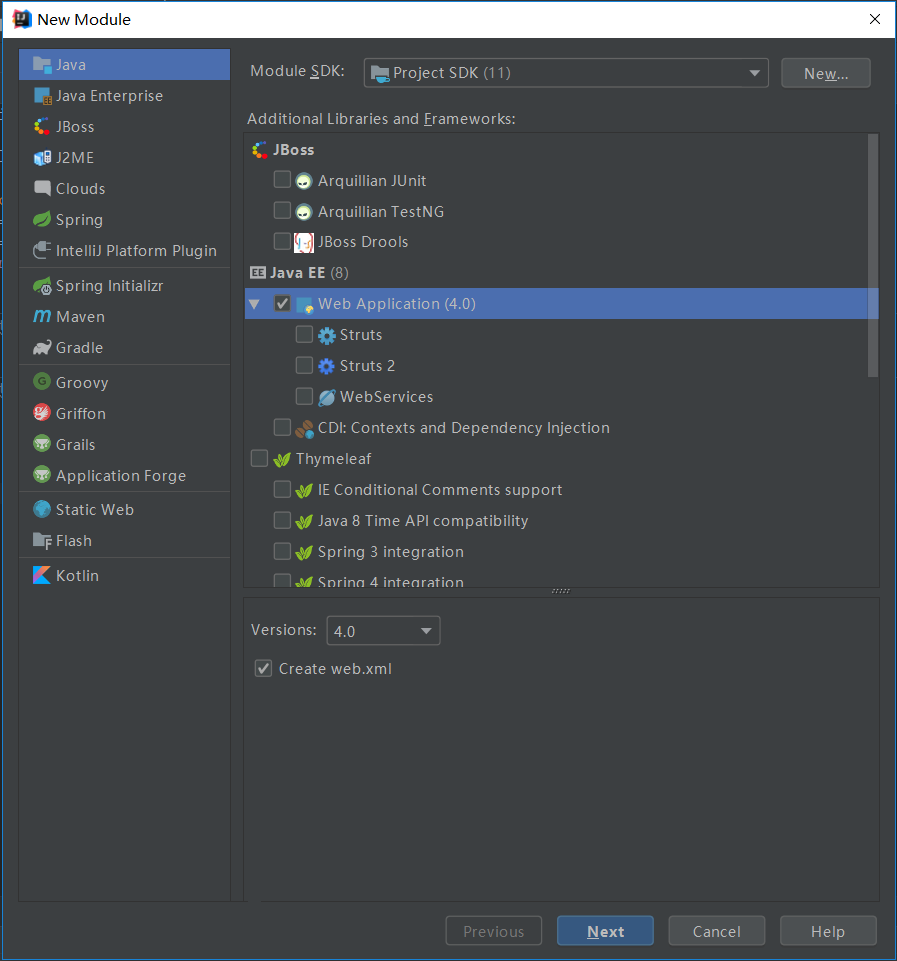Click the Kotlin icon
This screenshot has height=961, width=897.
[42, 575]
